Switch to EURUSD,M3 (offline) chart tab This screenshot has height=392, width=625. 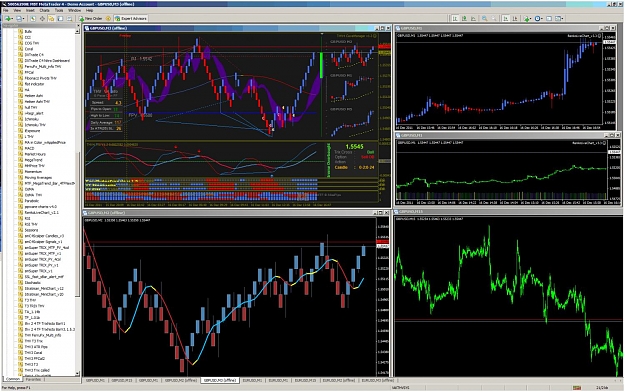coord(377,381)
